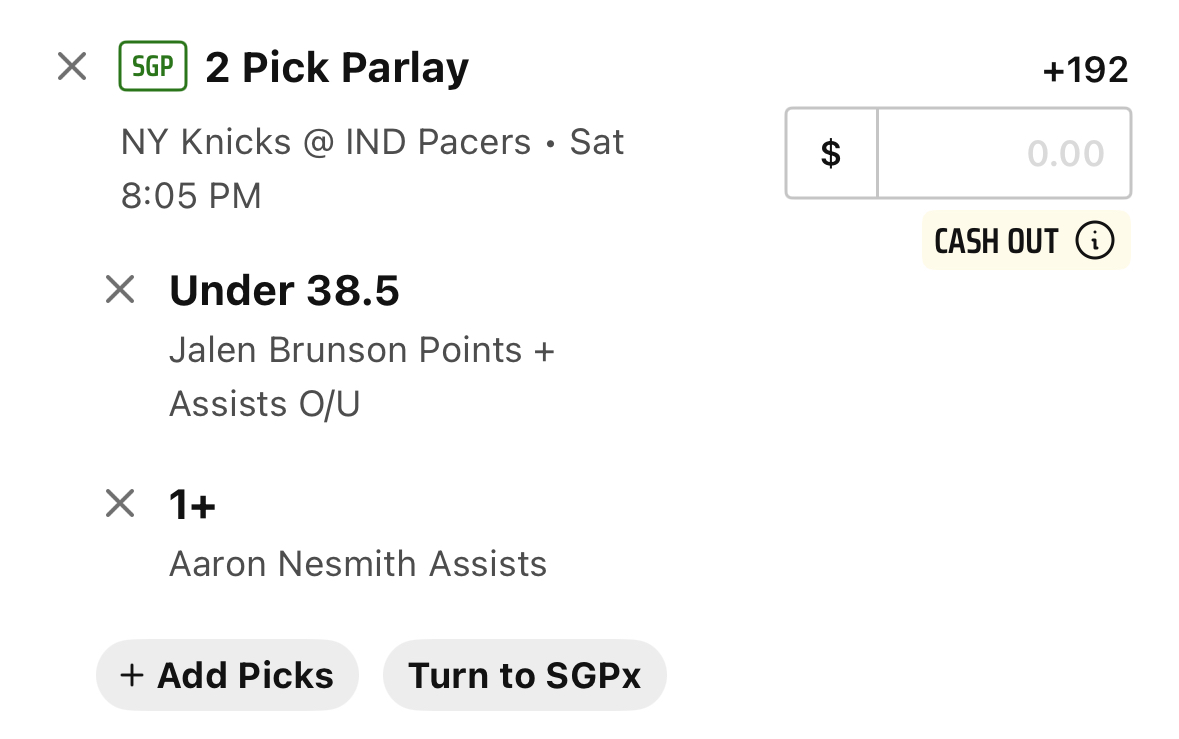1179x739 pixels.
Task: Click Aaron Nesmith Assists market text
Action: (x=358, y=564)
